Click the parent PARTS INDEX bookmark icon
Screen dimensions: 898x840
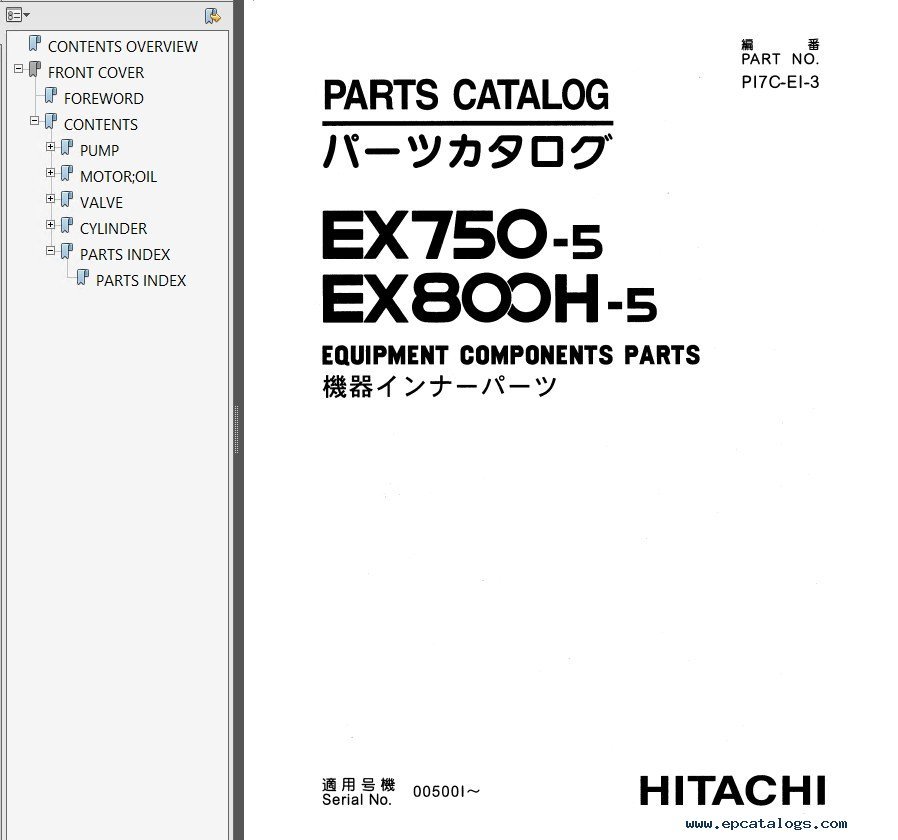[67, 251]
